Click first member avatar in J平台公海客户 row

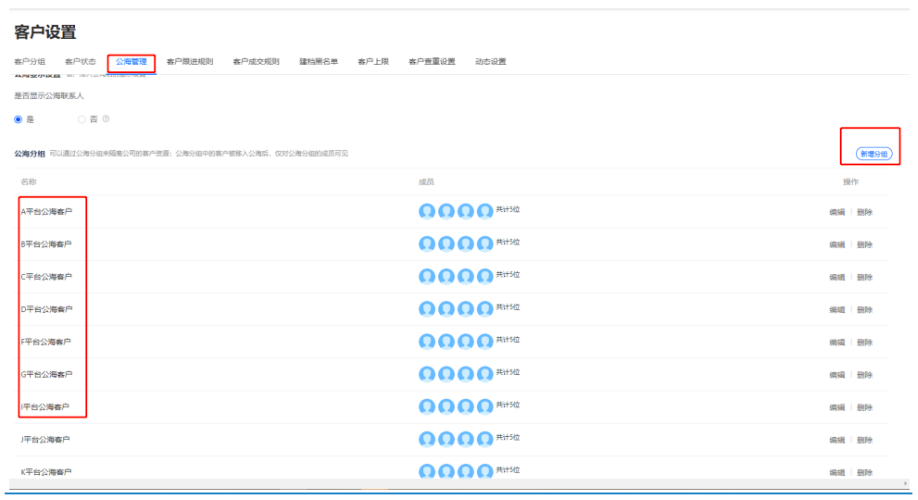tap(427, 439)
